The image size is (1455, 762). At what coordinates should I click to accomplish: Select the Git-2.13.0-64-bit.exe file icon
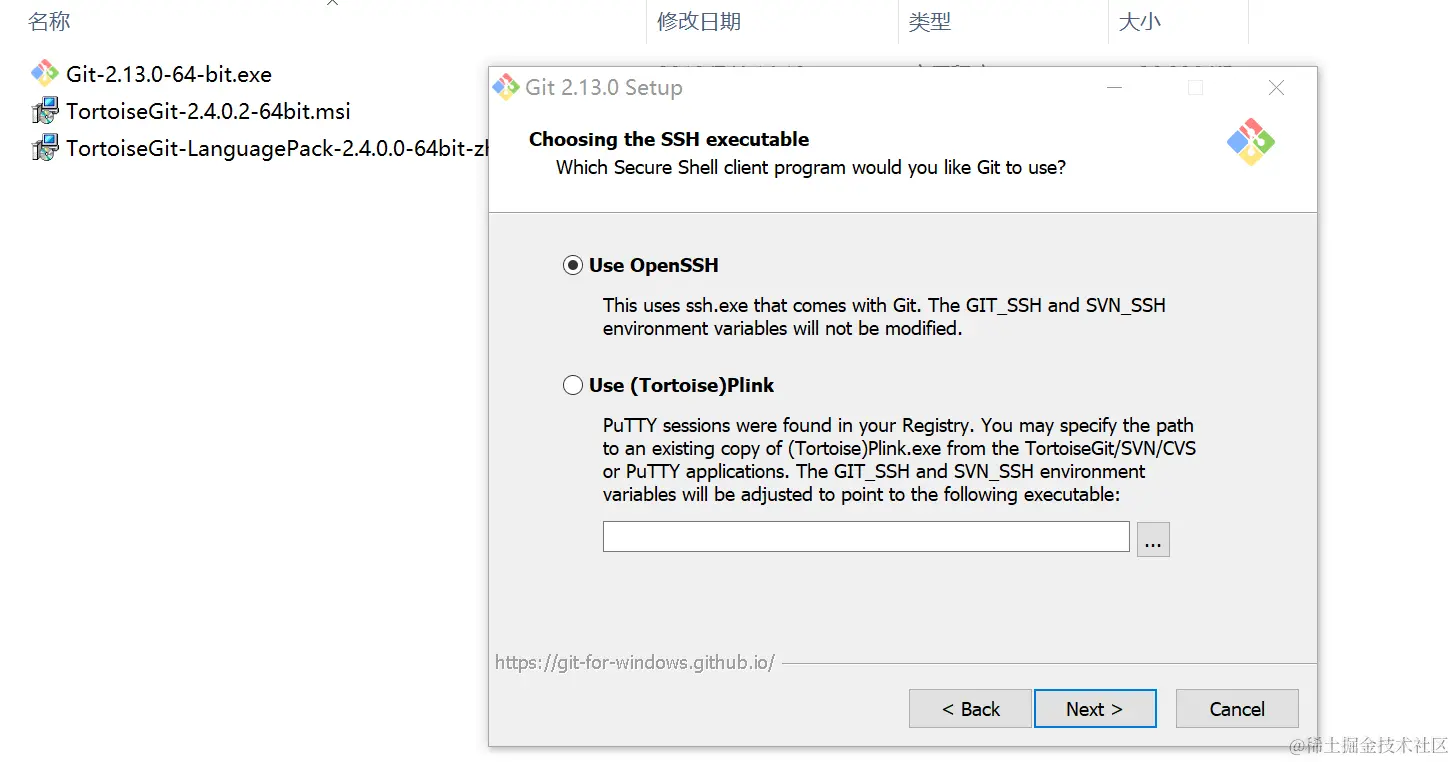44,74
